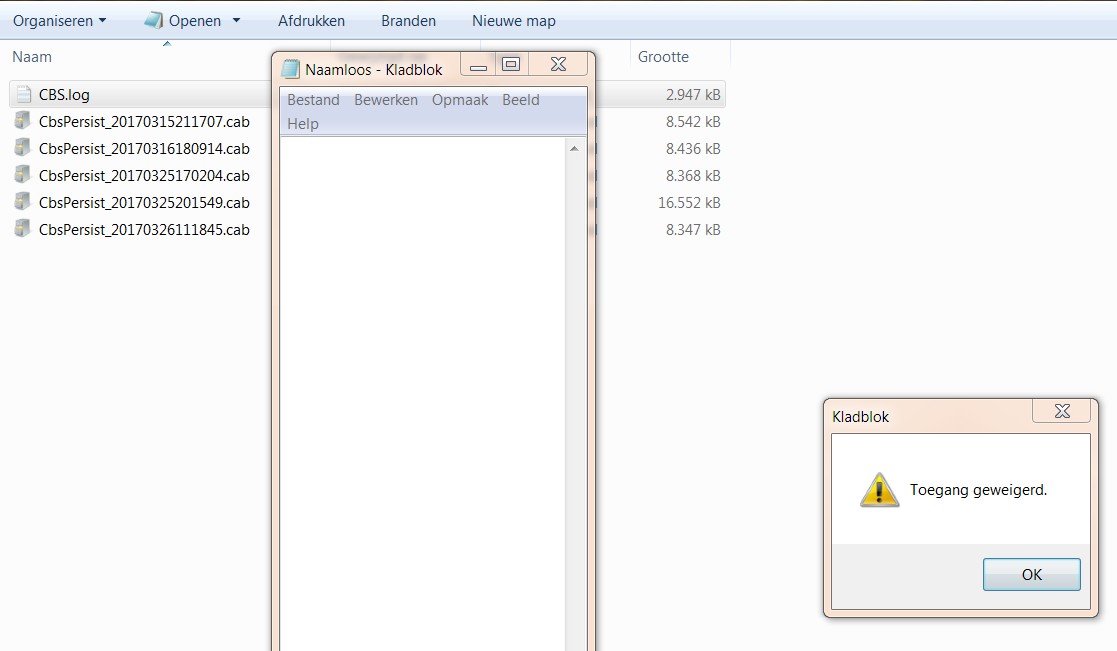Click the CbsPersist_20170326111845.cab archive icon
The image size is (1117, 651).
tap(23, 229)
